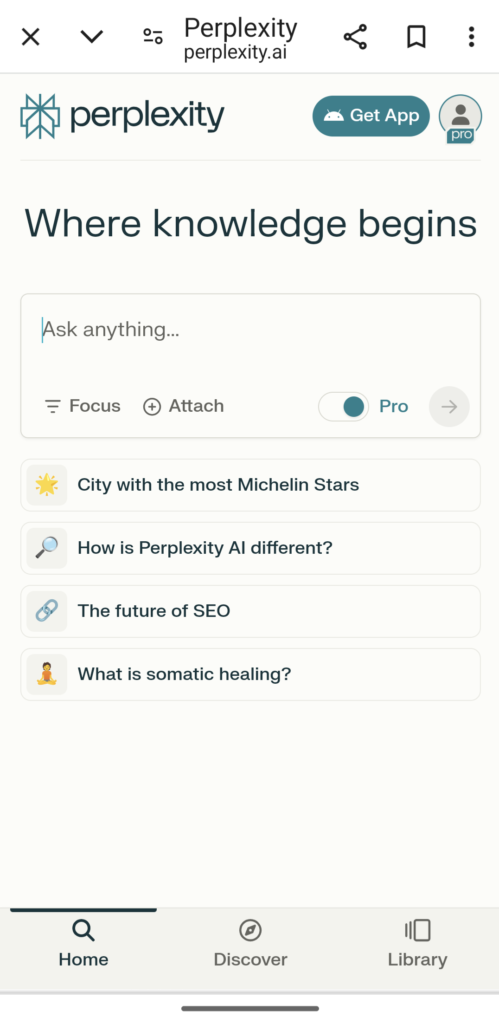Image resolution: width=499 pixels, height=1024 pixels.
Task: Bookmark this page with the bookmark icon
Action: point(416,37)
